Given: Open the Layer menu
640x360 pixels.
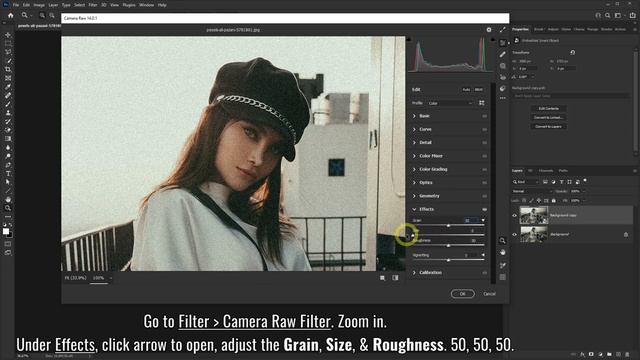Looking at the screenshot, I should pyautogui.click(x=53, y=5).
